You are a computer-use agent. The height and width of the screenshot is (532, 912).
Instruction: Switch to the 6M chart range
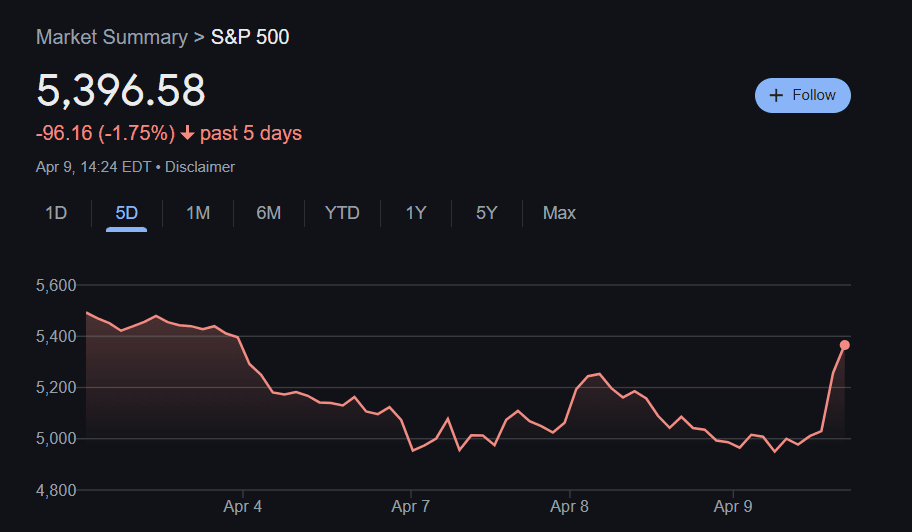268,213
